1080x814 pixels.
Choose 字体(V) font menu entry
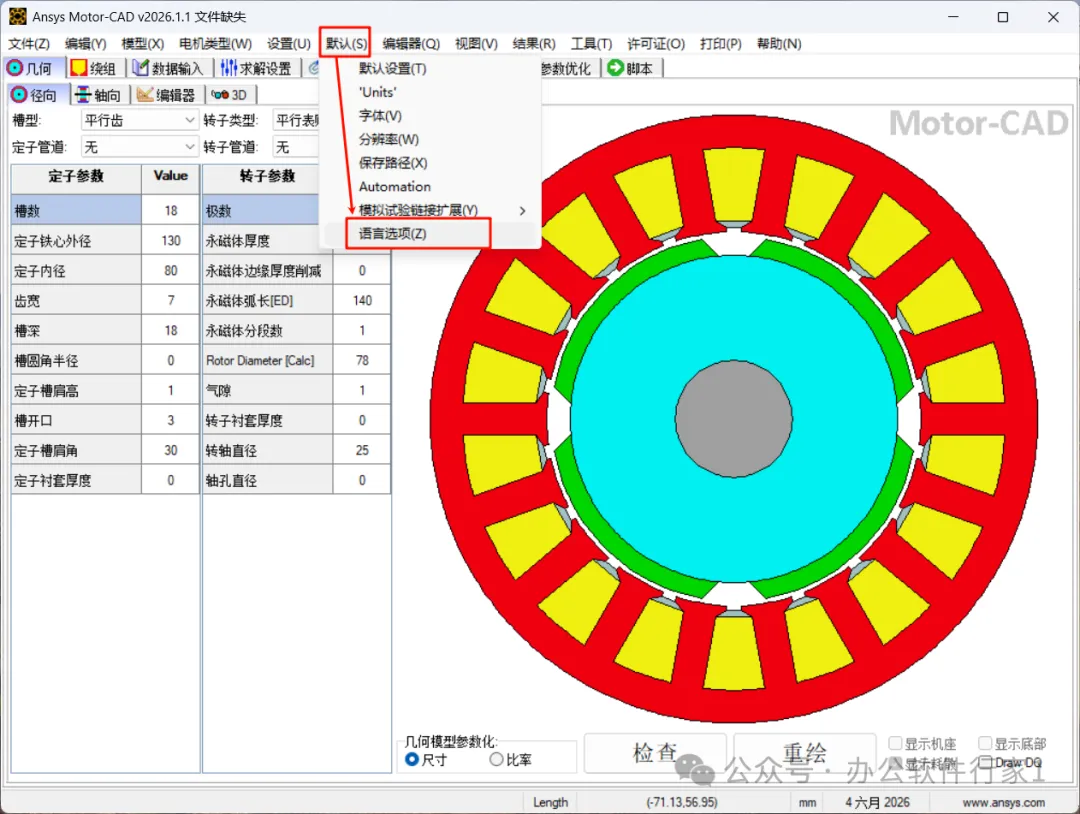tap(430, 116)
